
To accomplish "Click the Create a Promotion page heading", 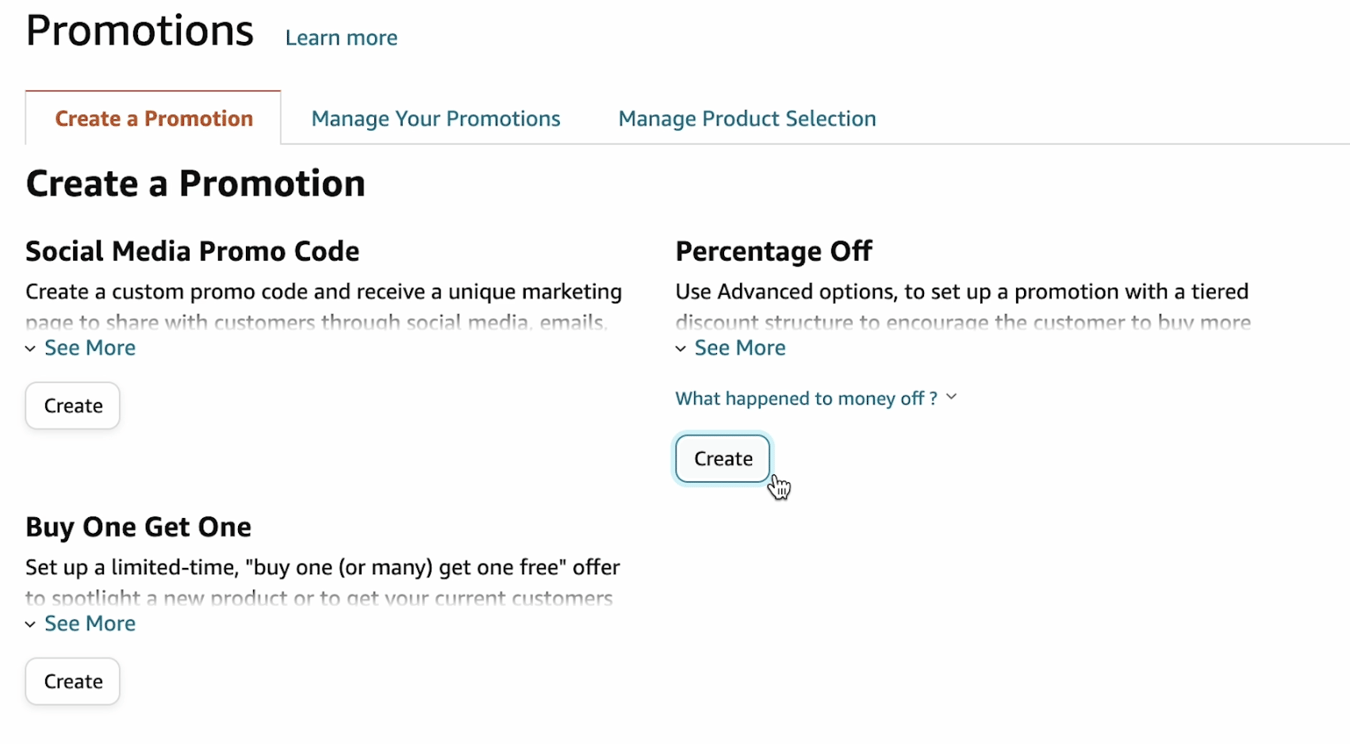I will 195,183.
